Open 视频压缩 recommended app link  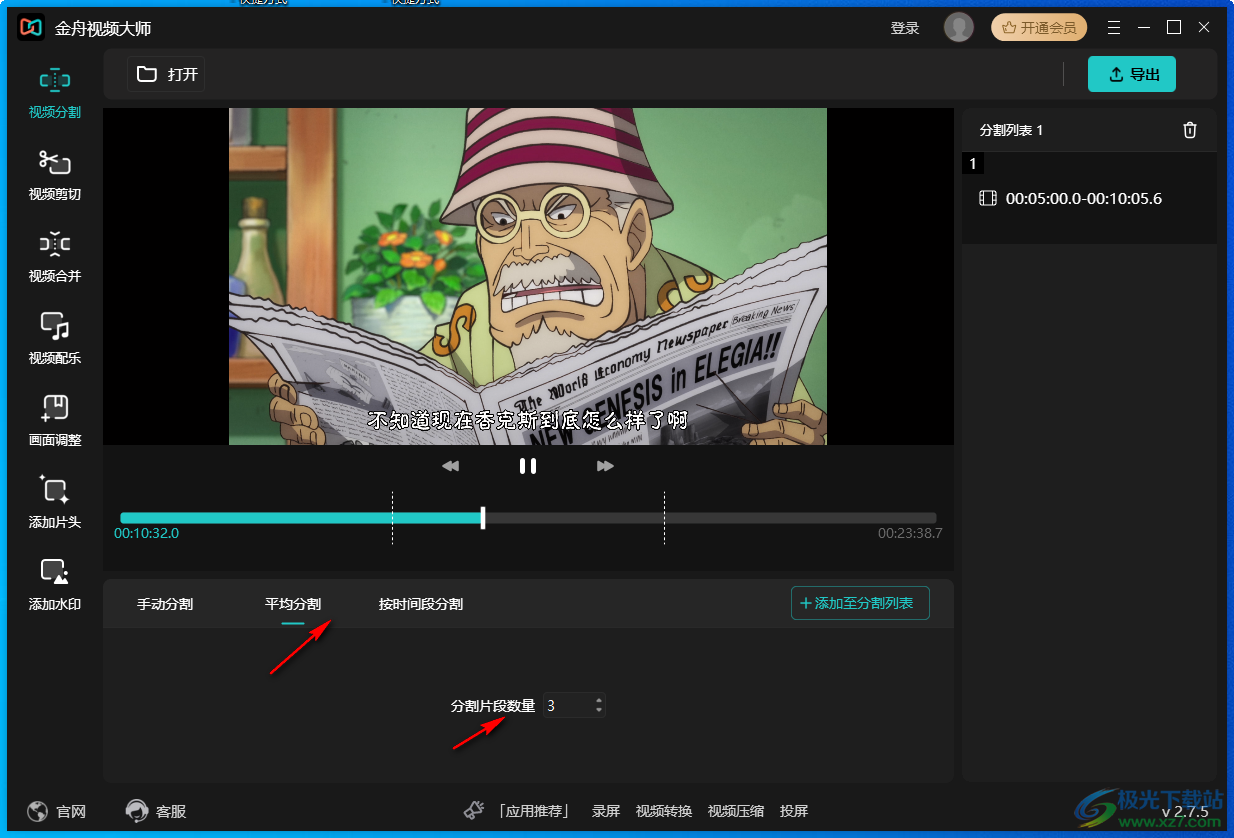point(736,811)
